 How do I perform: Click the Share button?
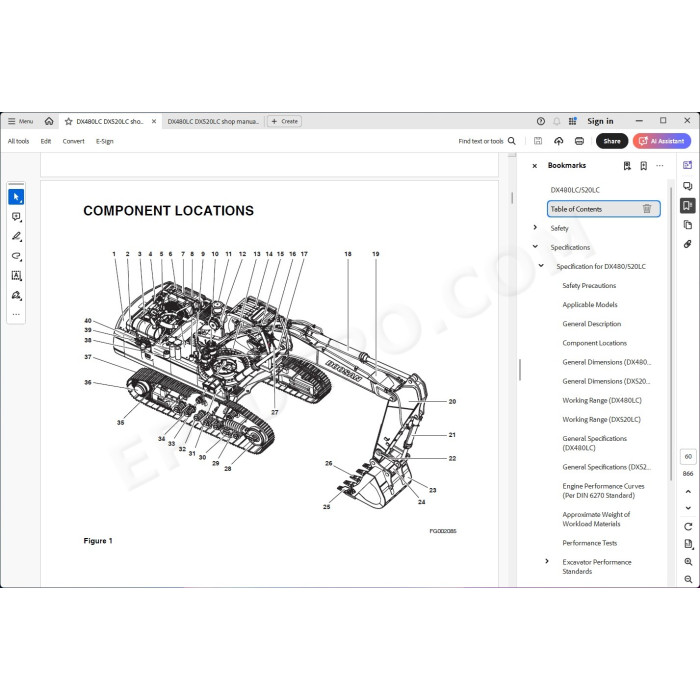pyautogui.click(x=612, y=141)
